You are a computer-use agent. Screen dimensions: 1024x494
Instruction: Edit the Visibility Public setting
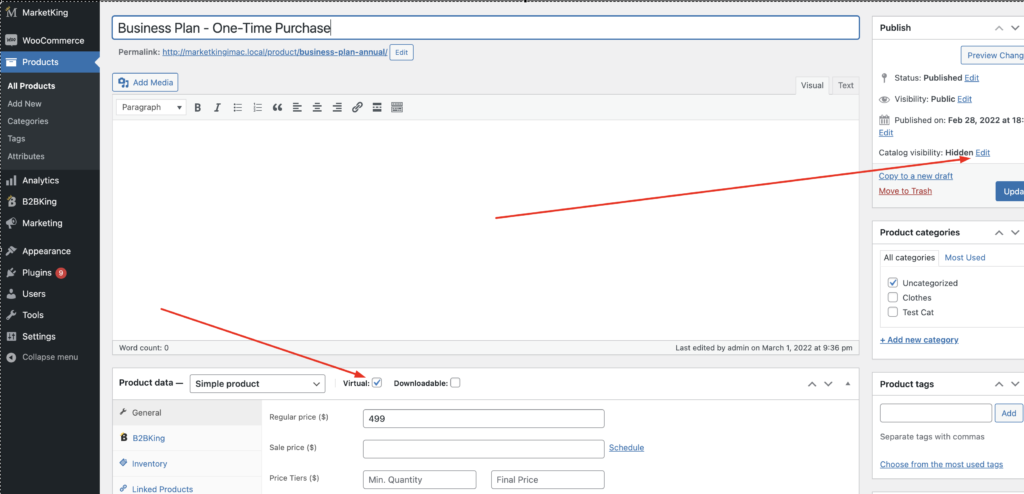pos(965,99)
